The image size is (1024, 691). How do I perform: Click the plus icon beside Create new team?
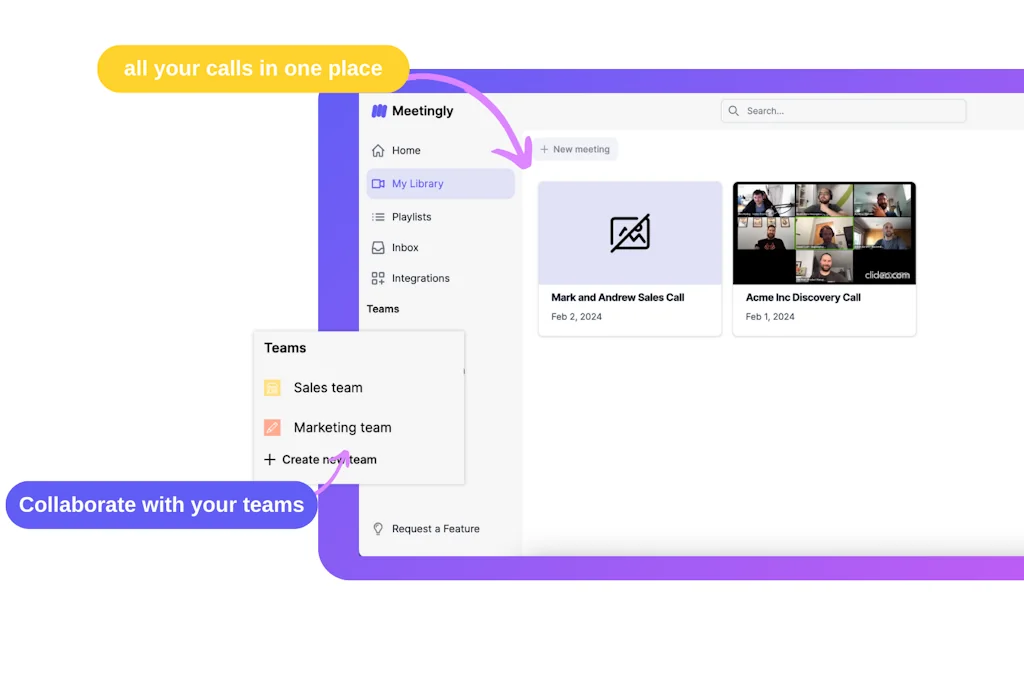point(270,460)
